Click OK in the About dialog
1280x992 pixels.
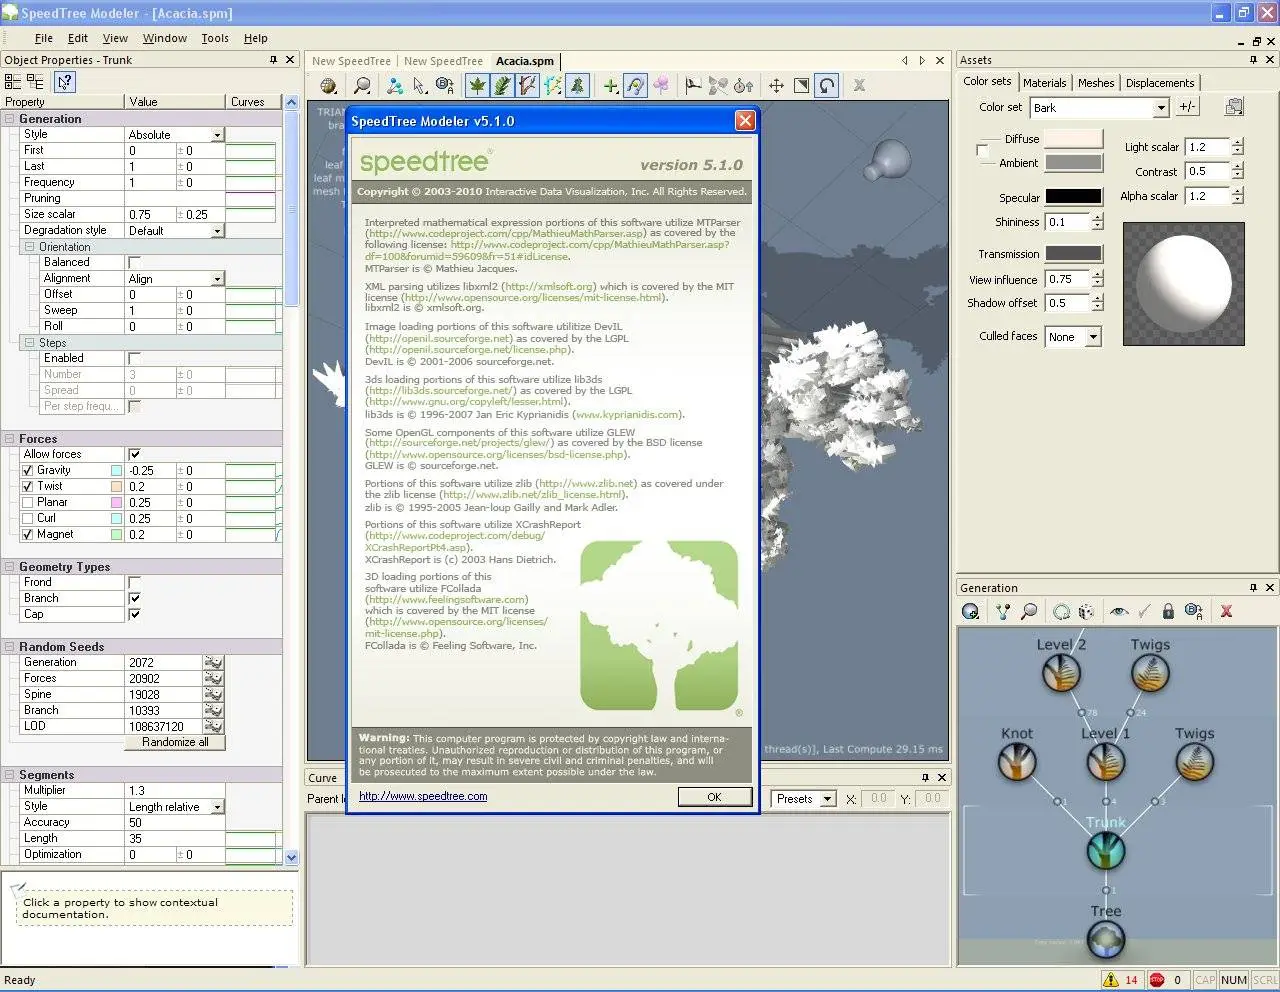(714, 797)
